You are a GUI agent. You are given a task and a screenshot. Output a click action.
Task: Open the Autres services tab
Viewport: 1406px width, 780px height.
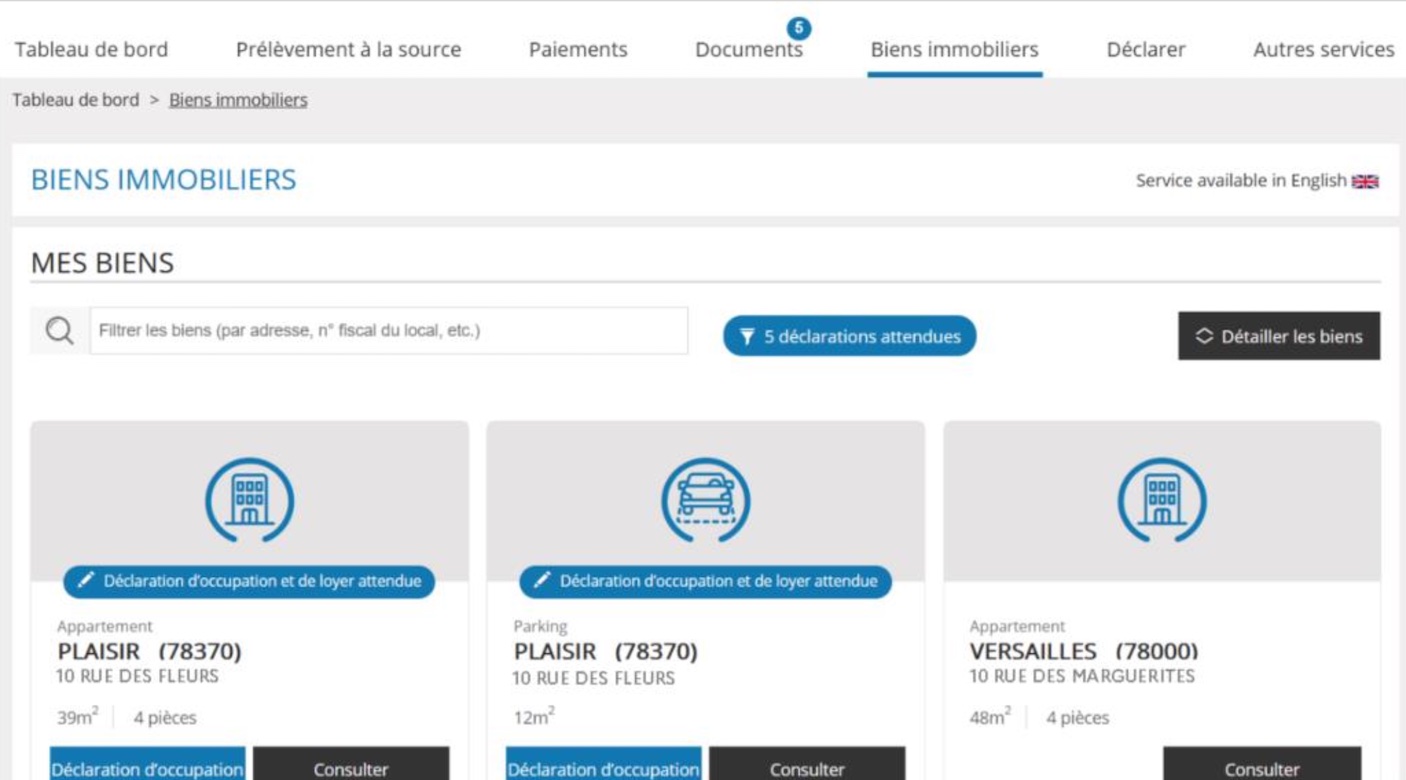[x=1323, y=49]
